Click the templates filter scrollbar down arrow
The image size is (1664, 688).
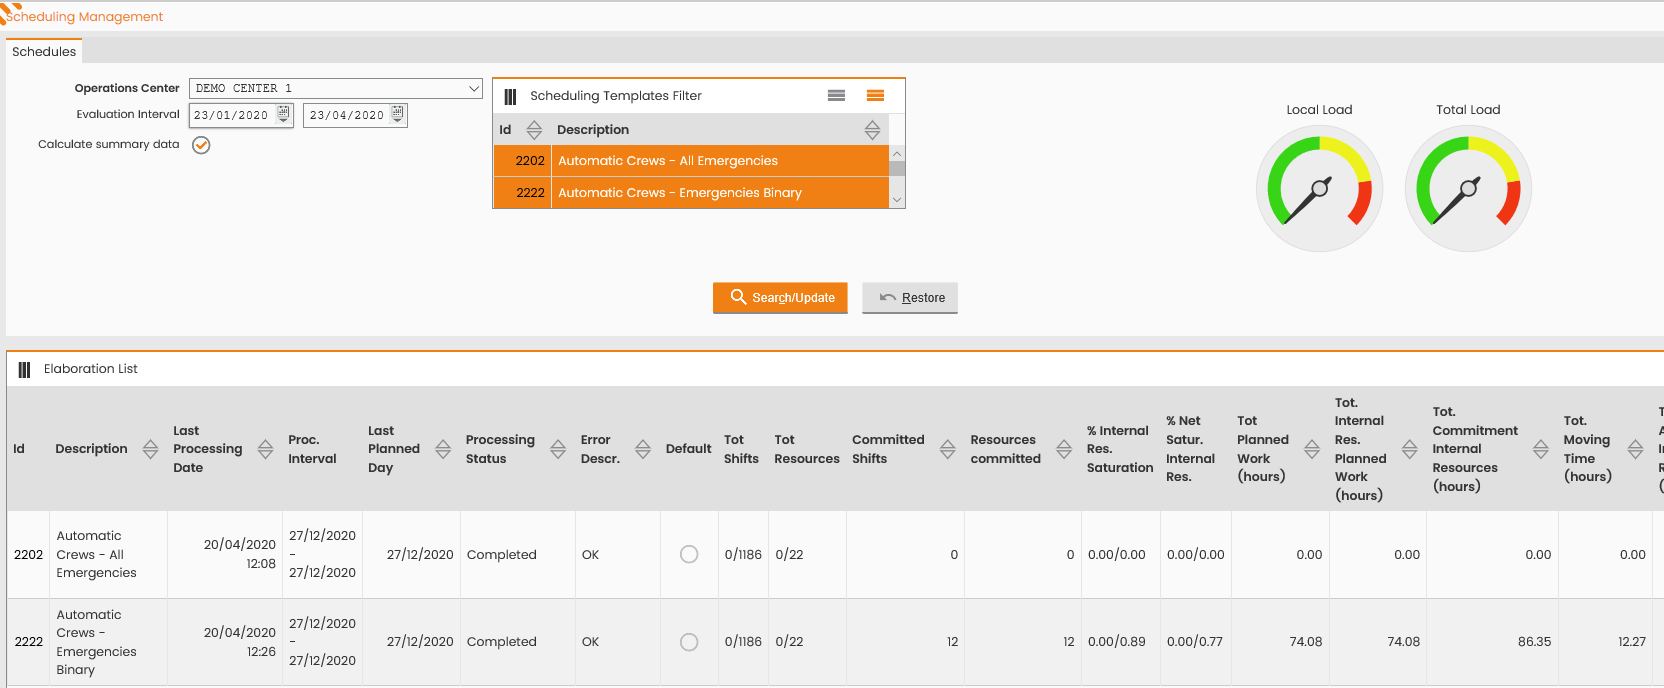pos(897,200)
